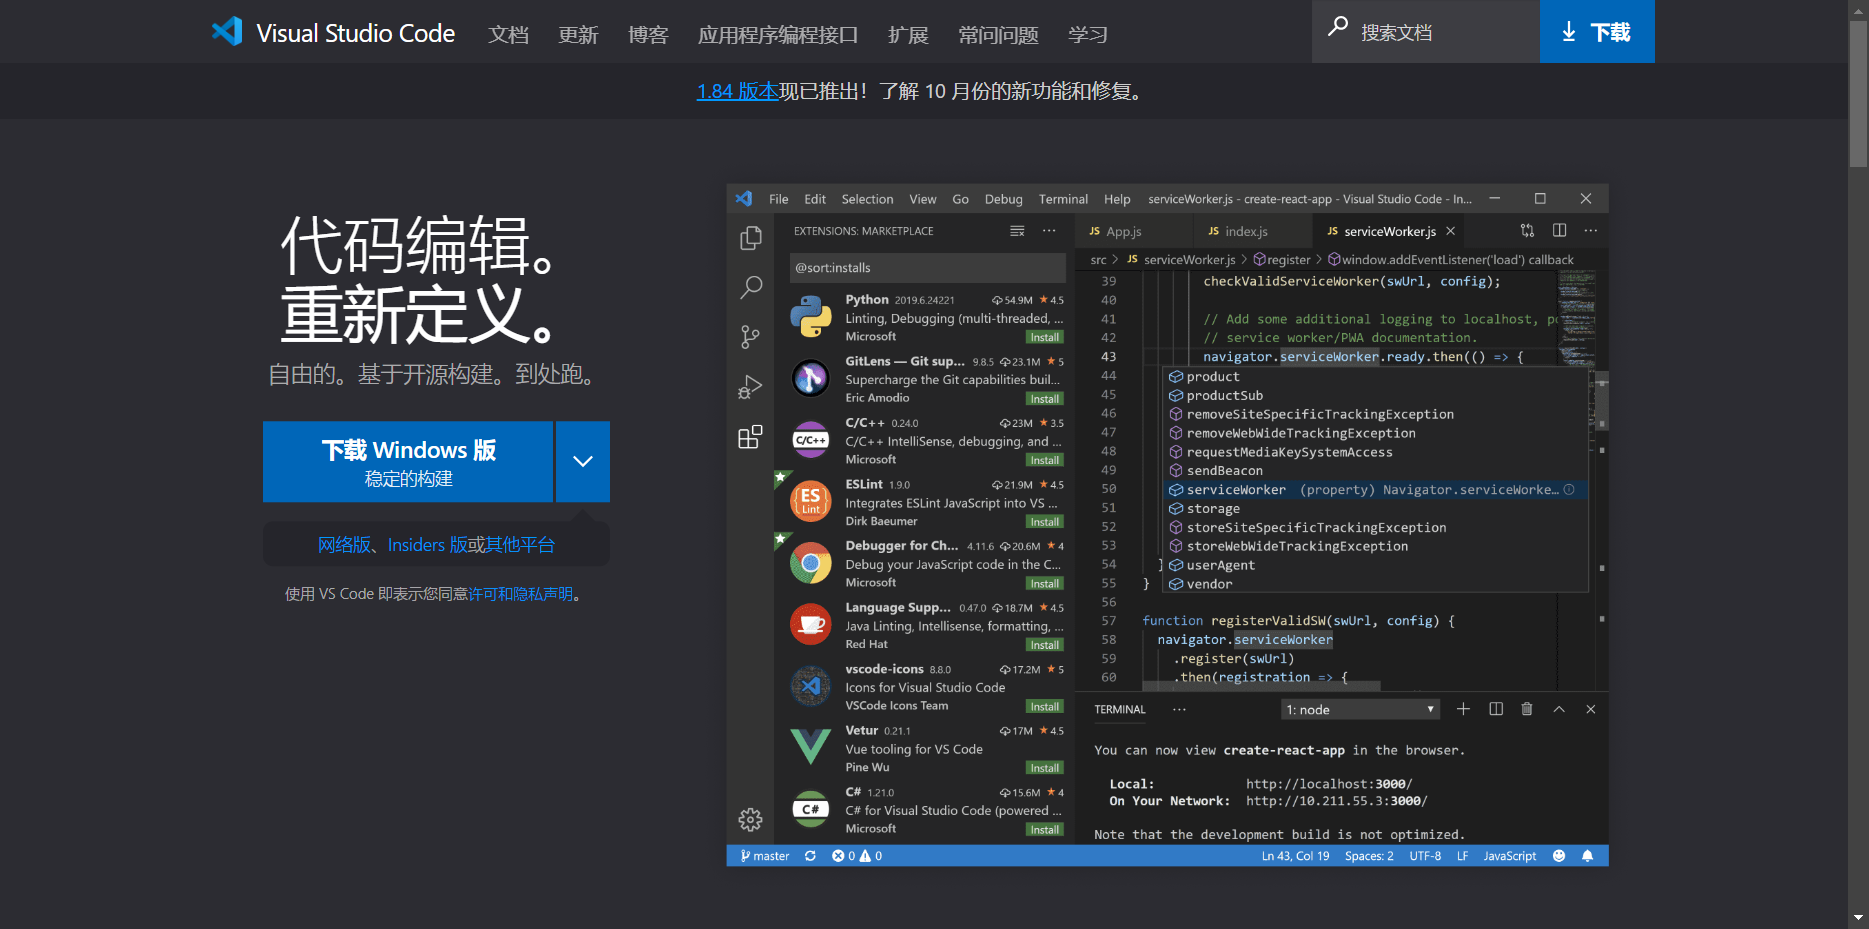Screen dimensions: 1869x929
Task: Click the New Terminal plus icon
Action: pyautogui.click(x=1463, y=709)
